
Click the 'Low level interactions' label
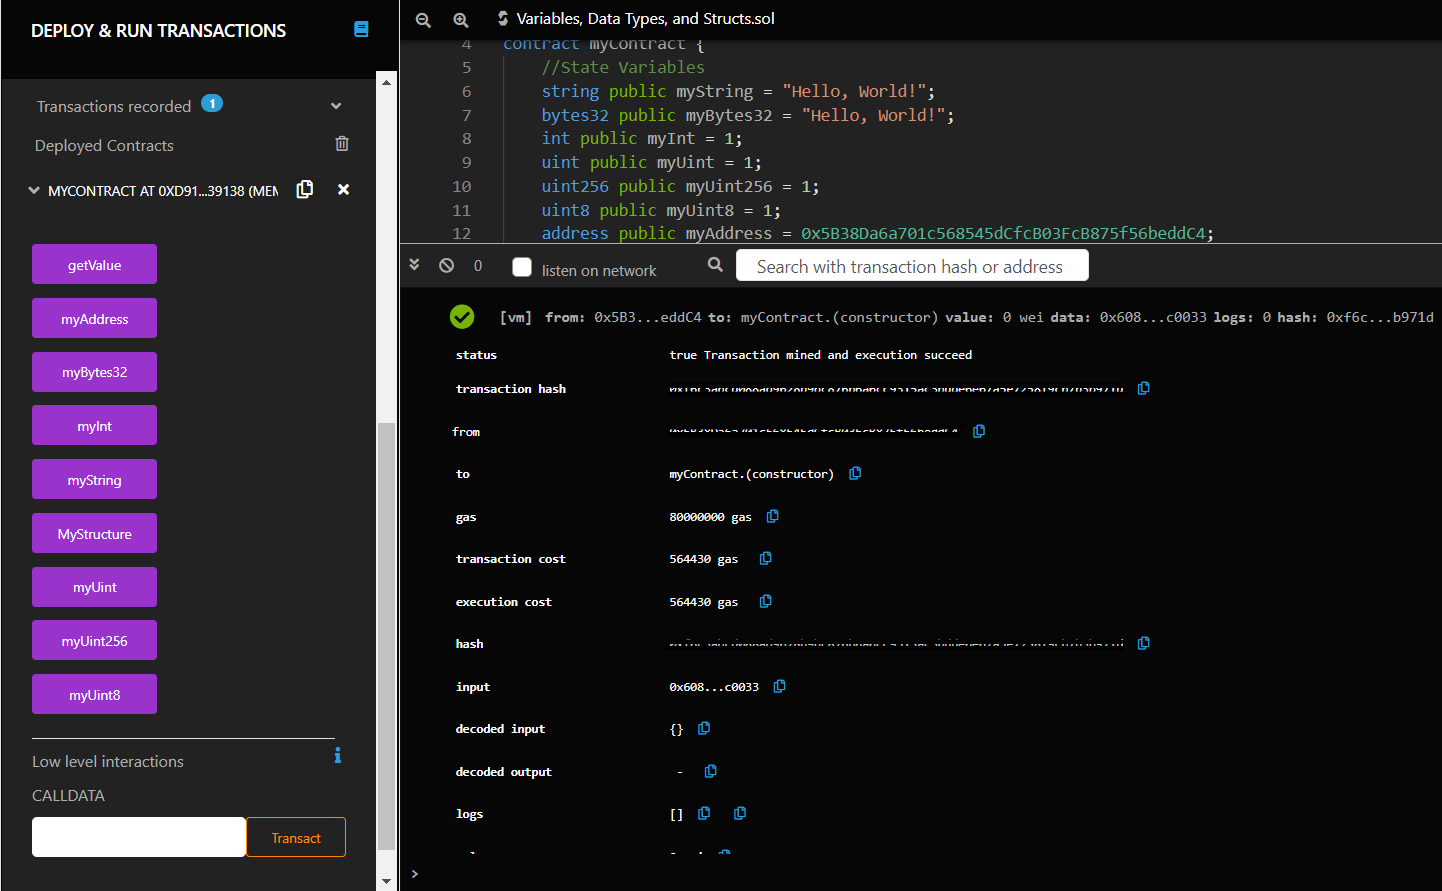pos(108,761)
